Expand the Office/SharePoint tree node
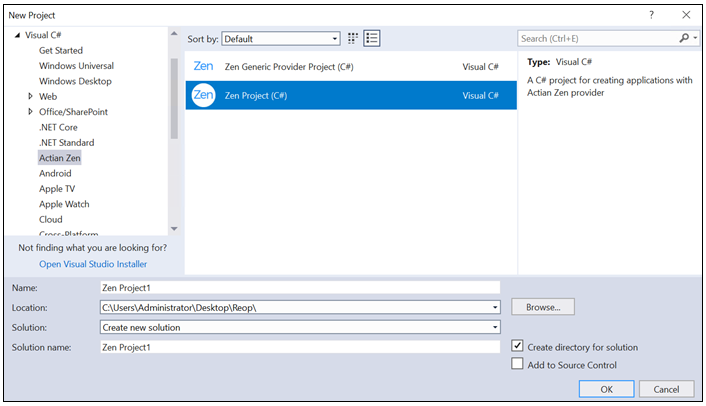The height and width of the screenshot is (406, 706). [x=30, y=112]
